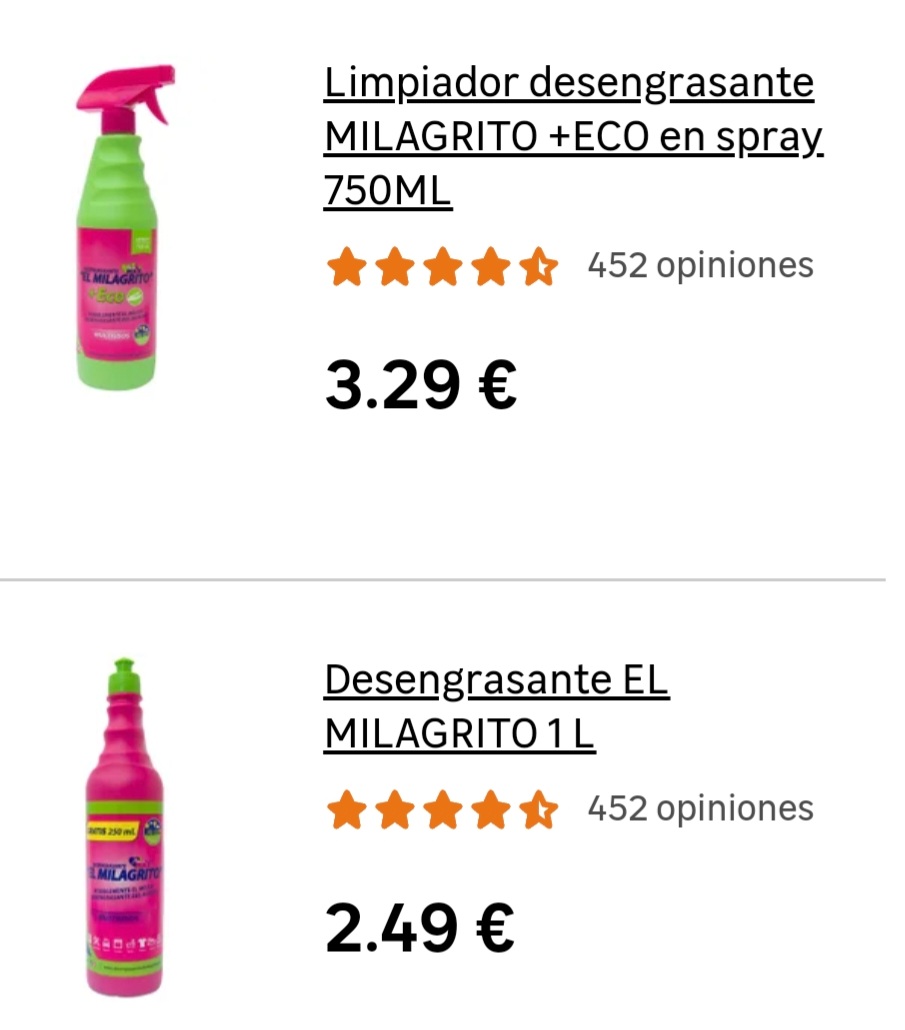
Task: View 452 opiniones for the 1 L desengrasante
Action: point(701,809)
